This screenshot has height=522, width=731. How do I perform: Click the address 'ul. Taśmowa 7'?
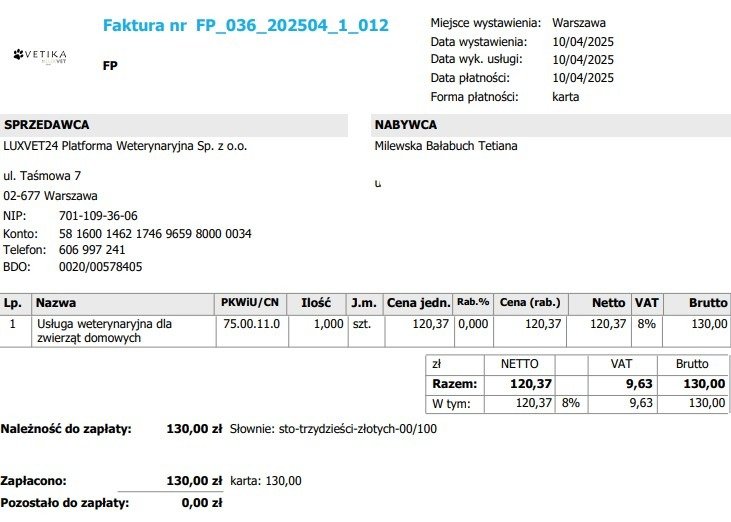click(42, 176)
